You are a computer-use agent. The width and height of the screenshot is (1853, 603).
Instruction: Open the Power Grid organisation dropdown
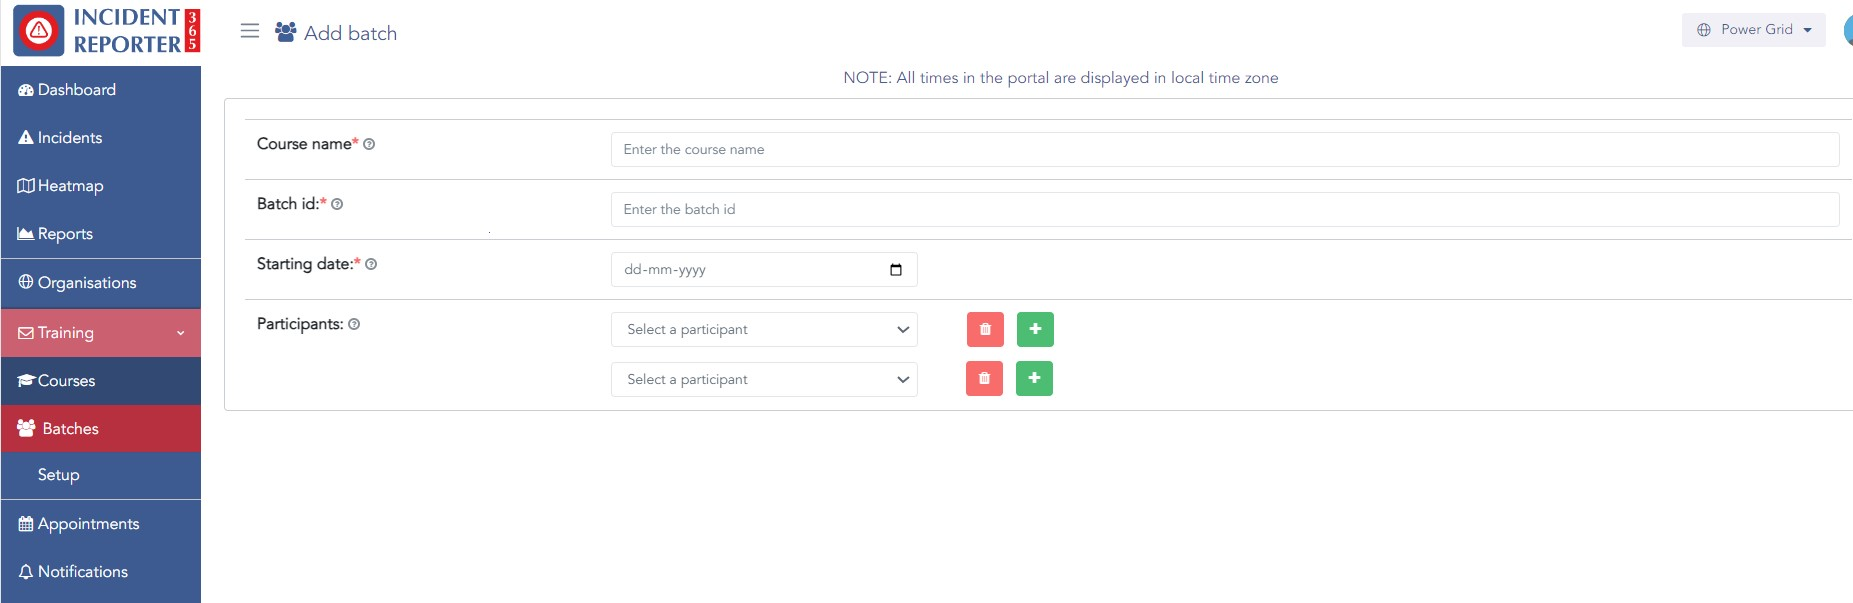coord(1754,30)
